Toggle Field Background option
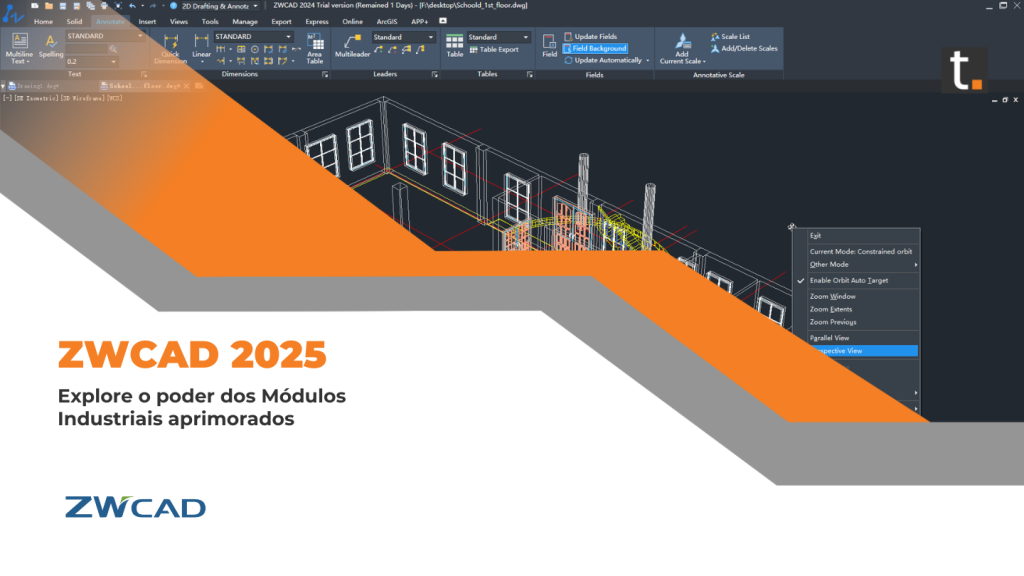This screenshot has width=1024, height=576. click(595, 48)
